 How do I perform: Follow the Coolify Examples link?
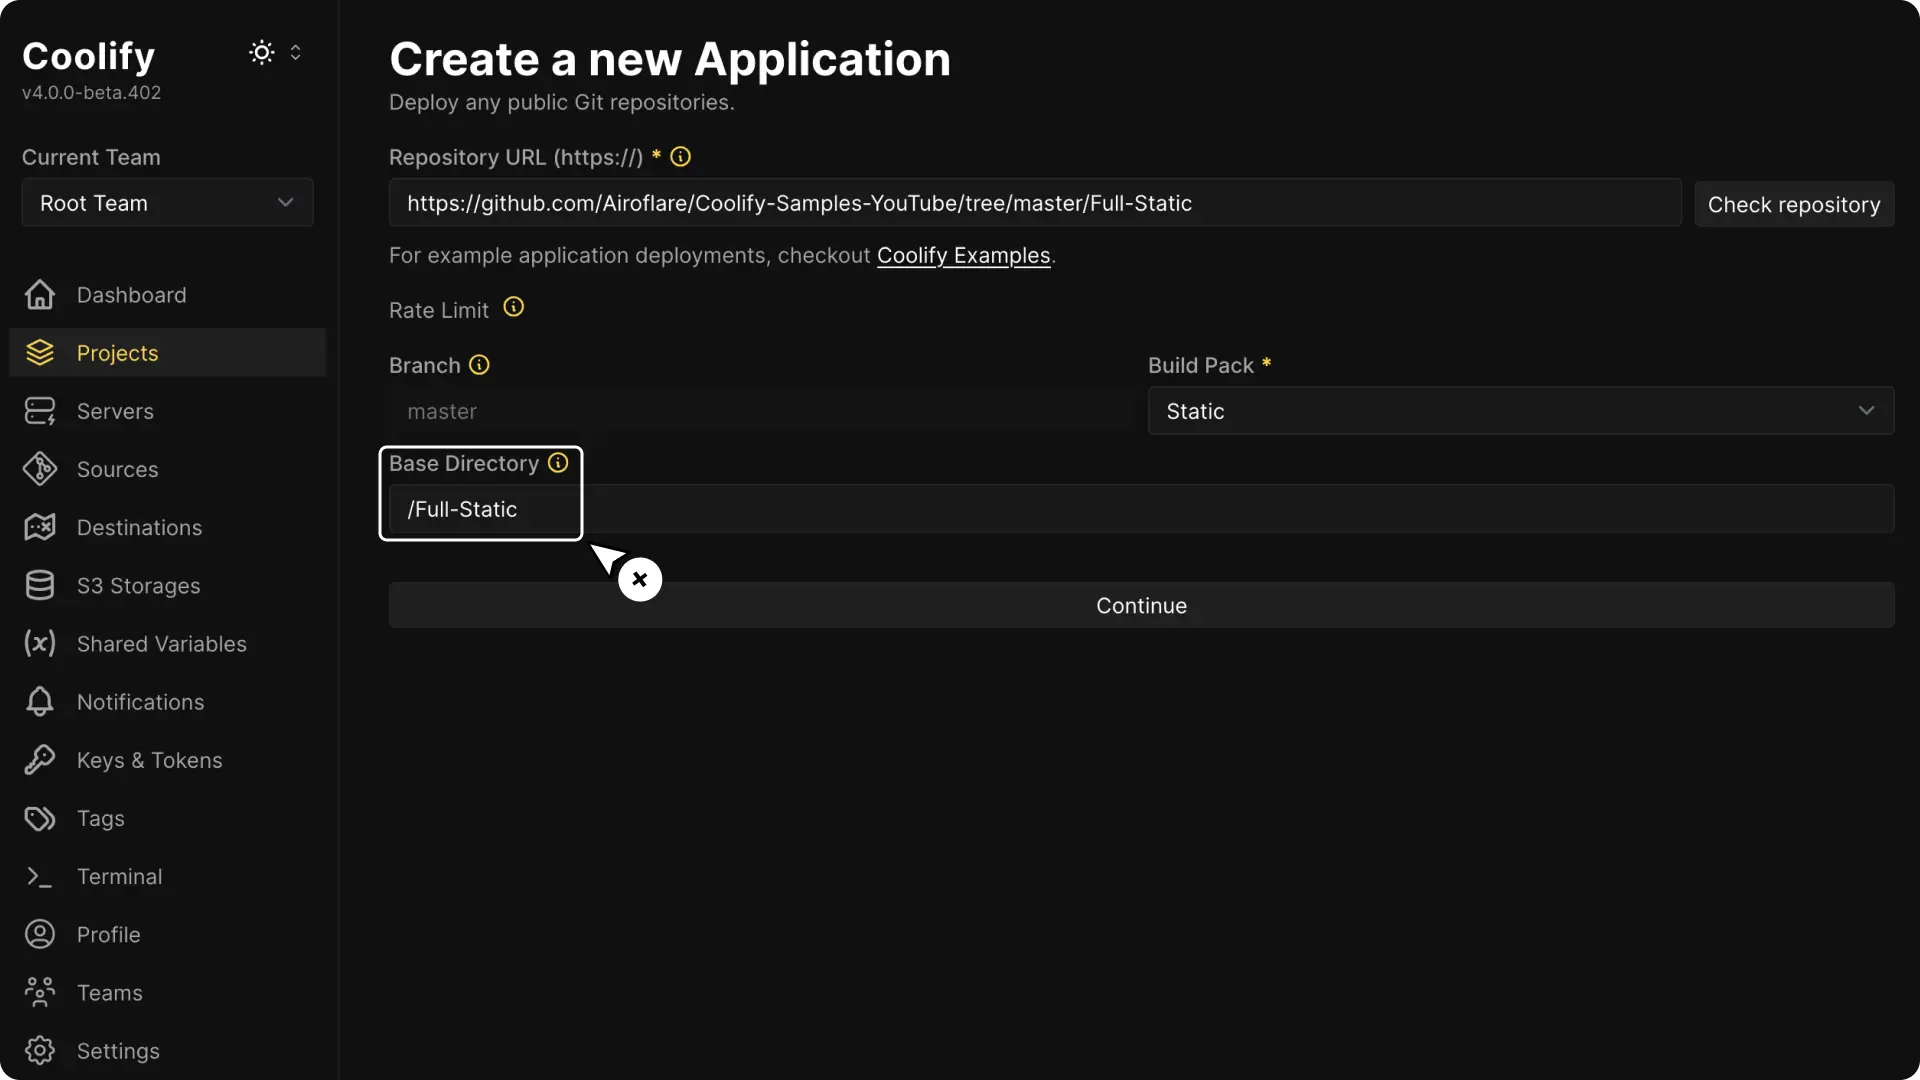point(963,255)
